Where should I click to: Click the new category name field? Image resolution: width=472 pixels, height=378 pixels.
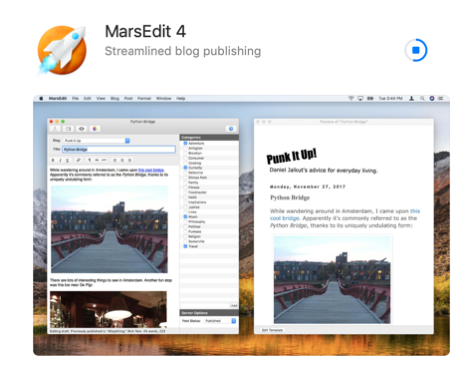(x=205, y=305)
